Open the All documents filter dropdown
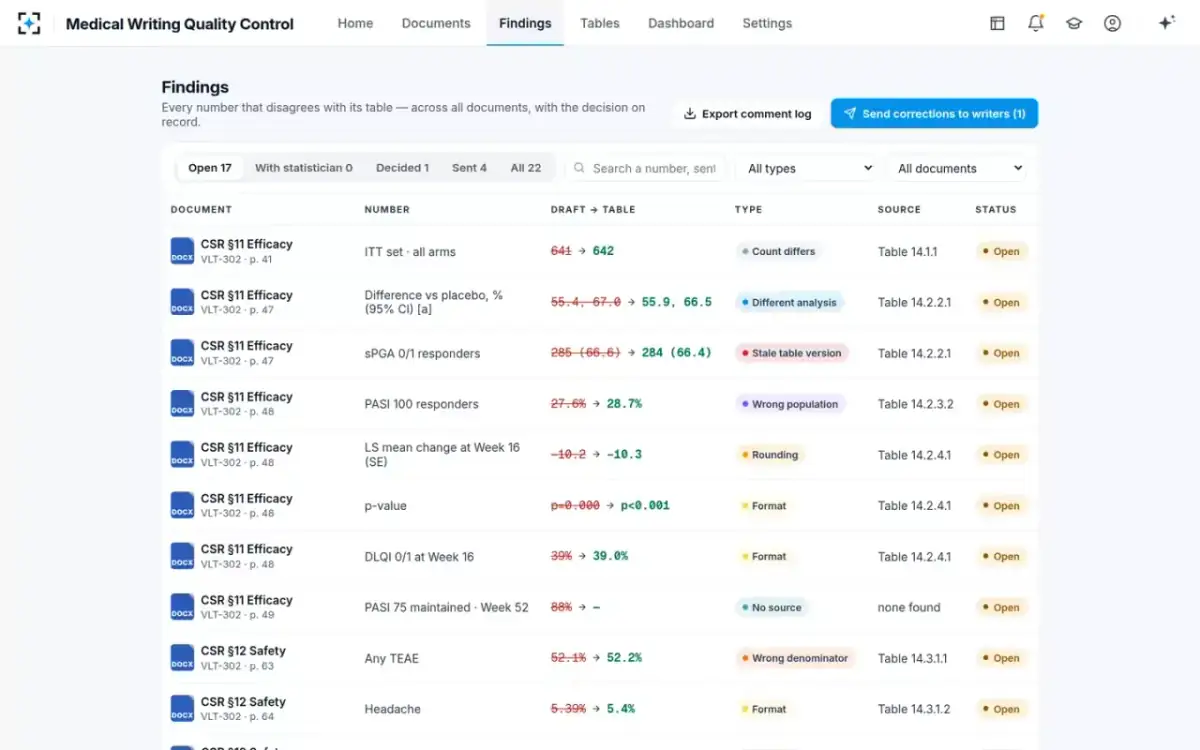The width and height of the screenshot is (1200, 750). coord(959,168)
